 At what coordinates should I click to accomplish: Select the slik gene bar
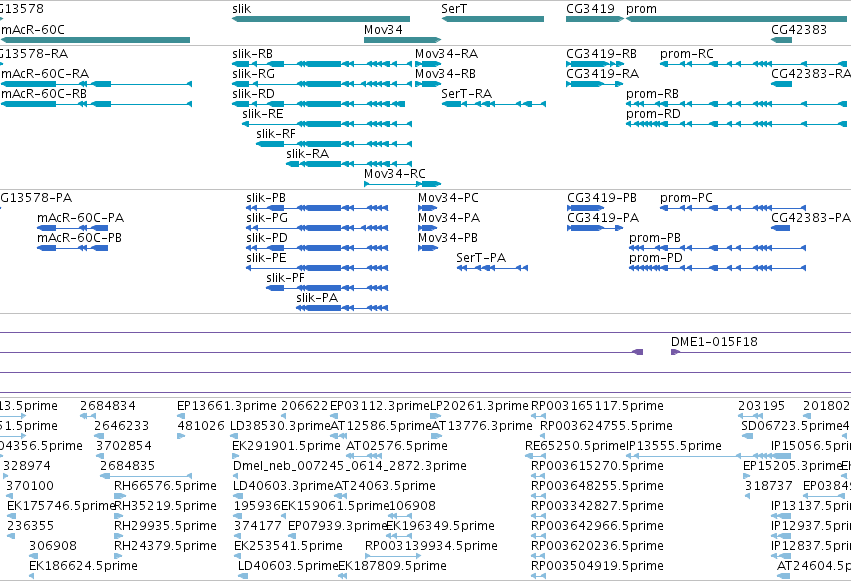tap(321, 19)
